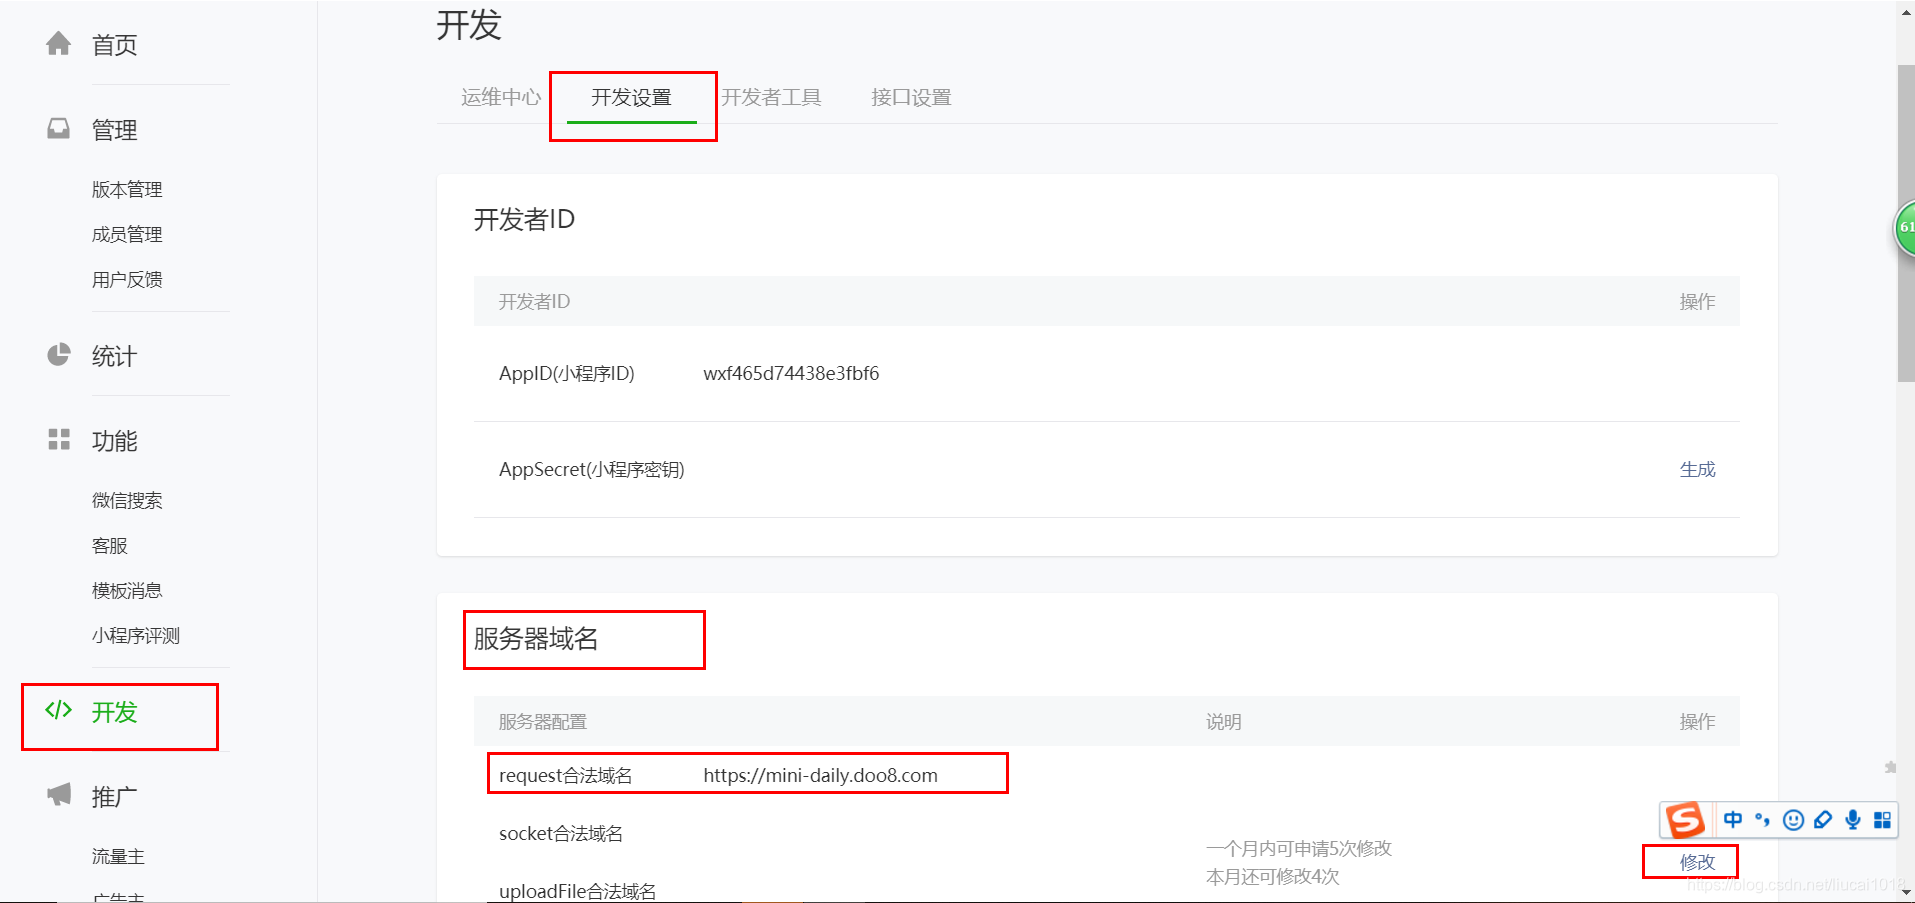The width and height of the screenshot is (1915, 903).
Task: Open the 接口设置 tab
Action: point(909,97)
